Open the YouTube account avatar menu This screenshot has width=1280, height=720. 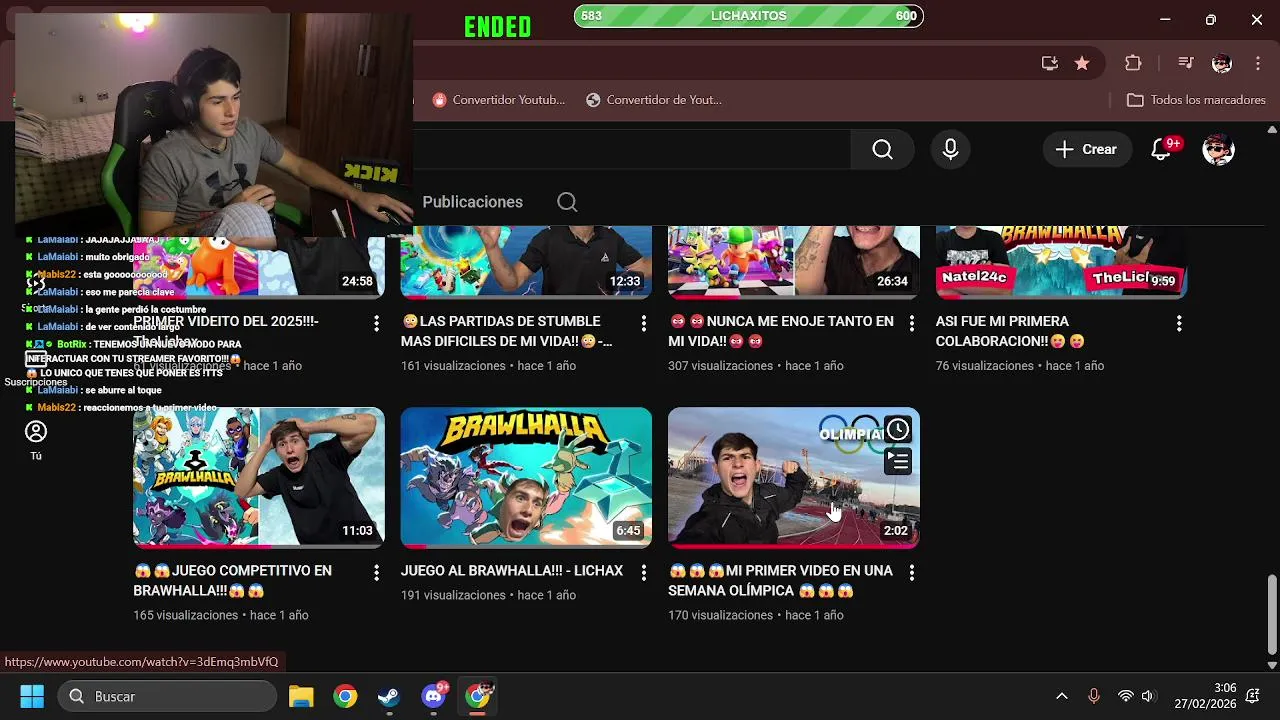coord(1218,149)
